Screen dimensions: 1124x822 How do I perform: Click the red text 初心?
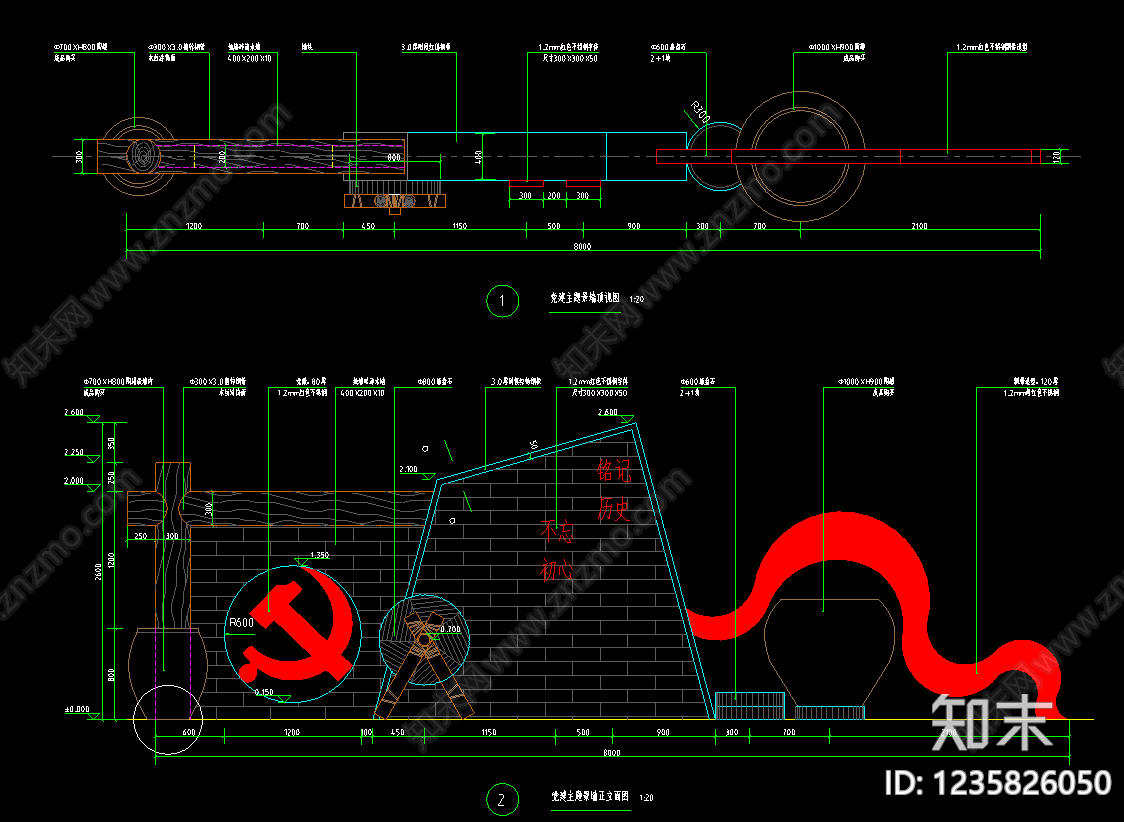coord(557,570)
